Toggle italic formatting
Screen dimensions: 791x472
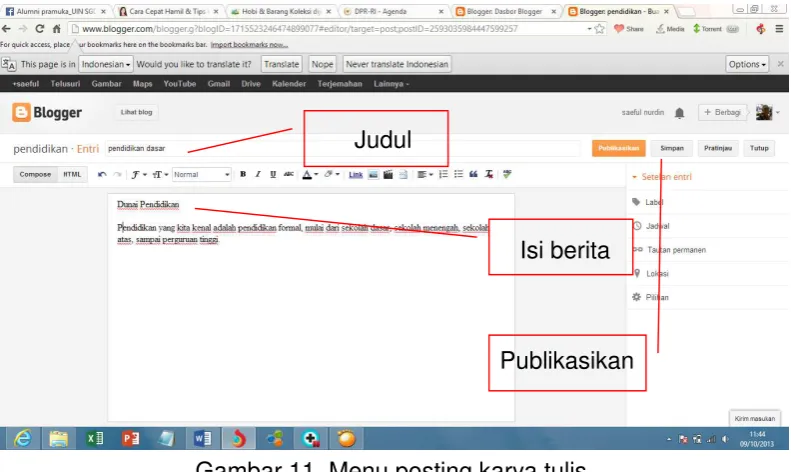coord(258,174)
